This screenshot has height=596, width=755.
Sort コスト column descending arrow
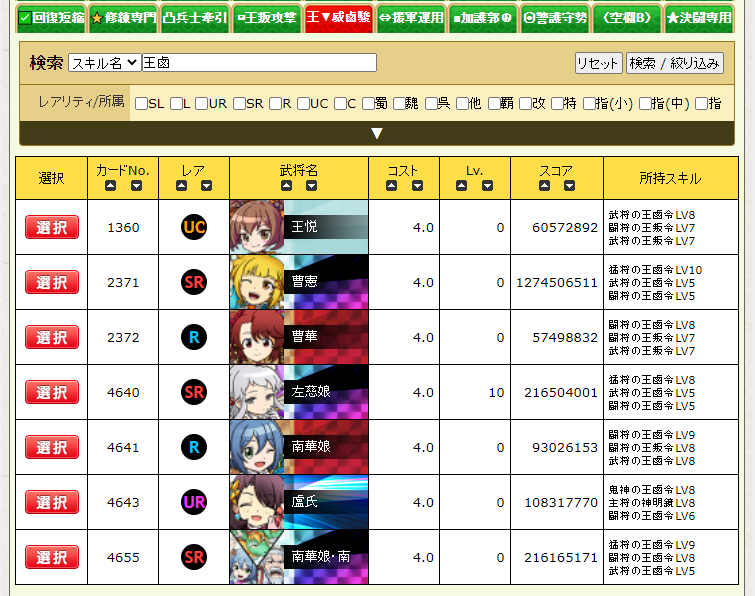417,185
